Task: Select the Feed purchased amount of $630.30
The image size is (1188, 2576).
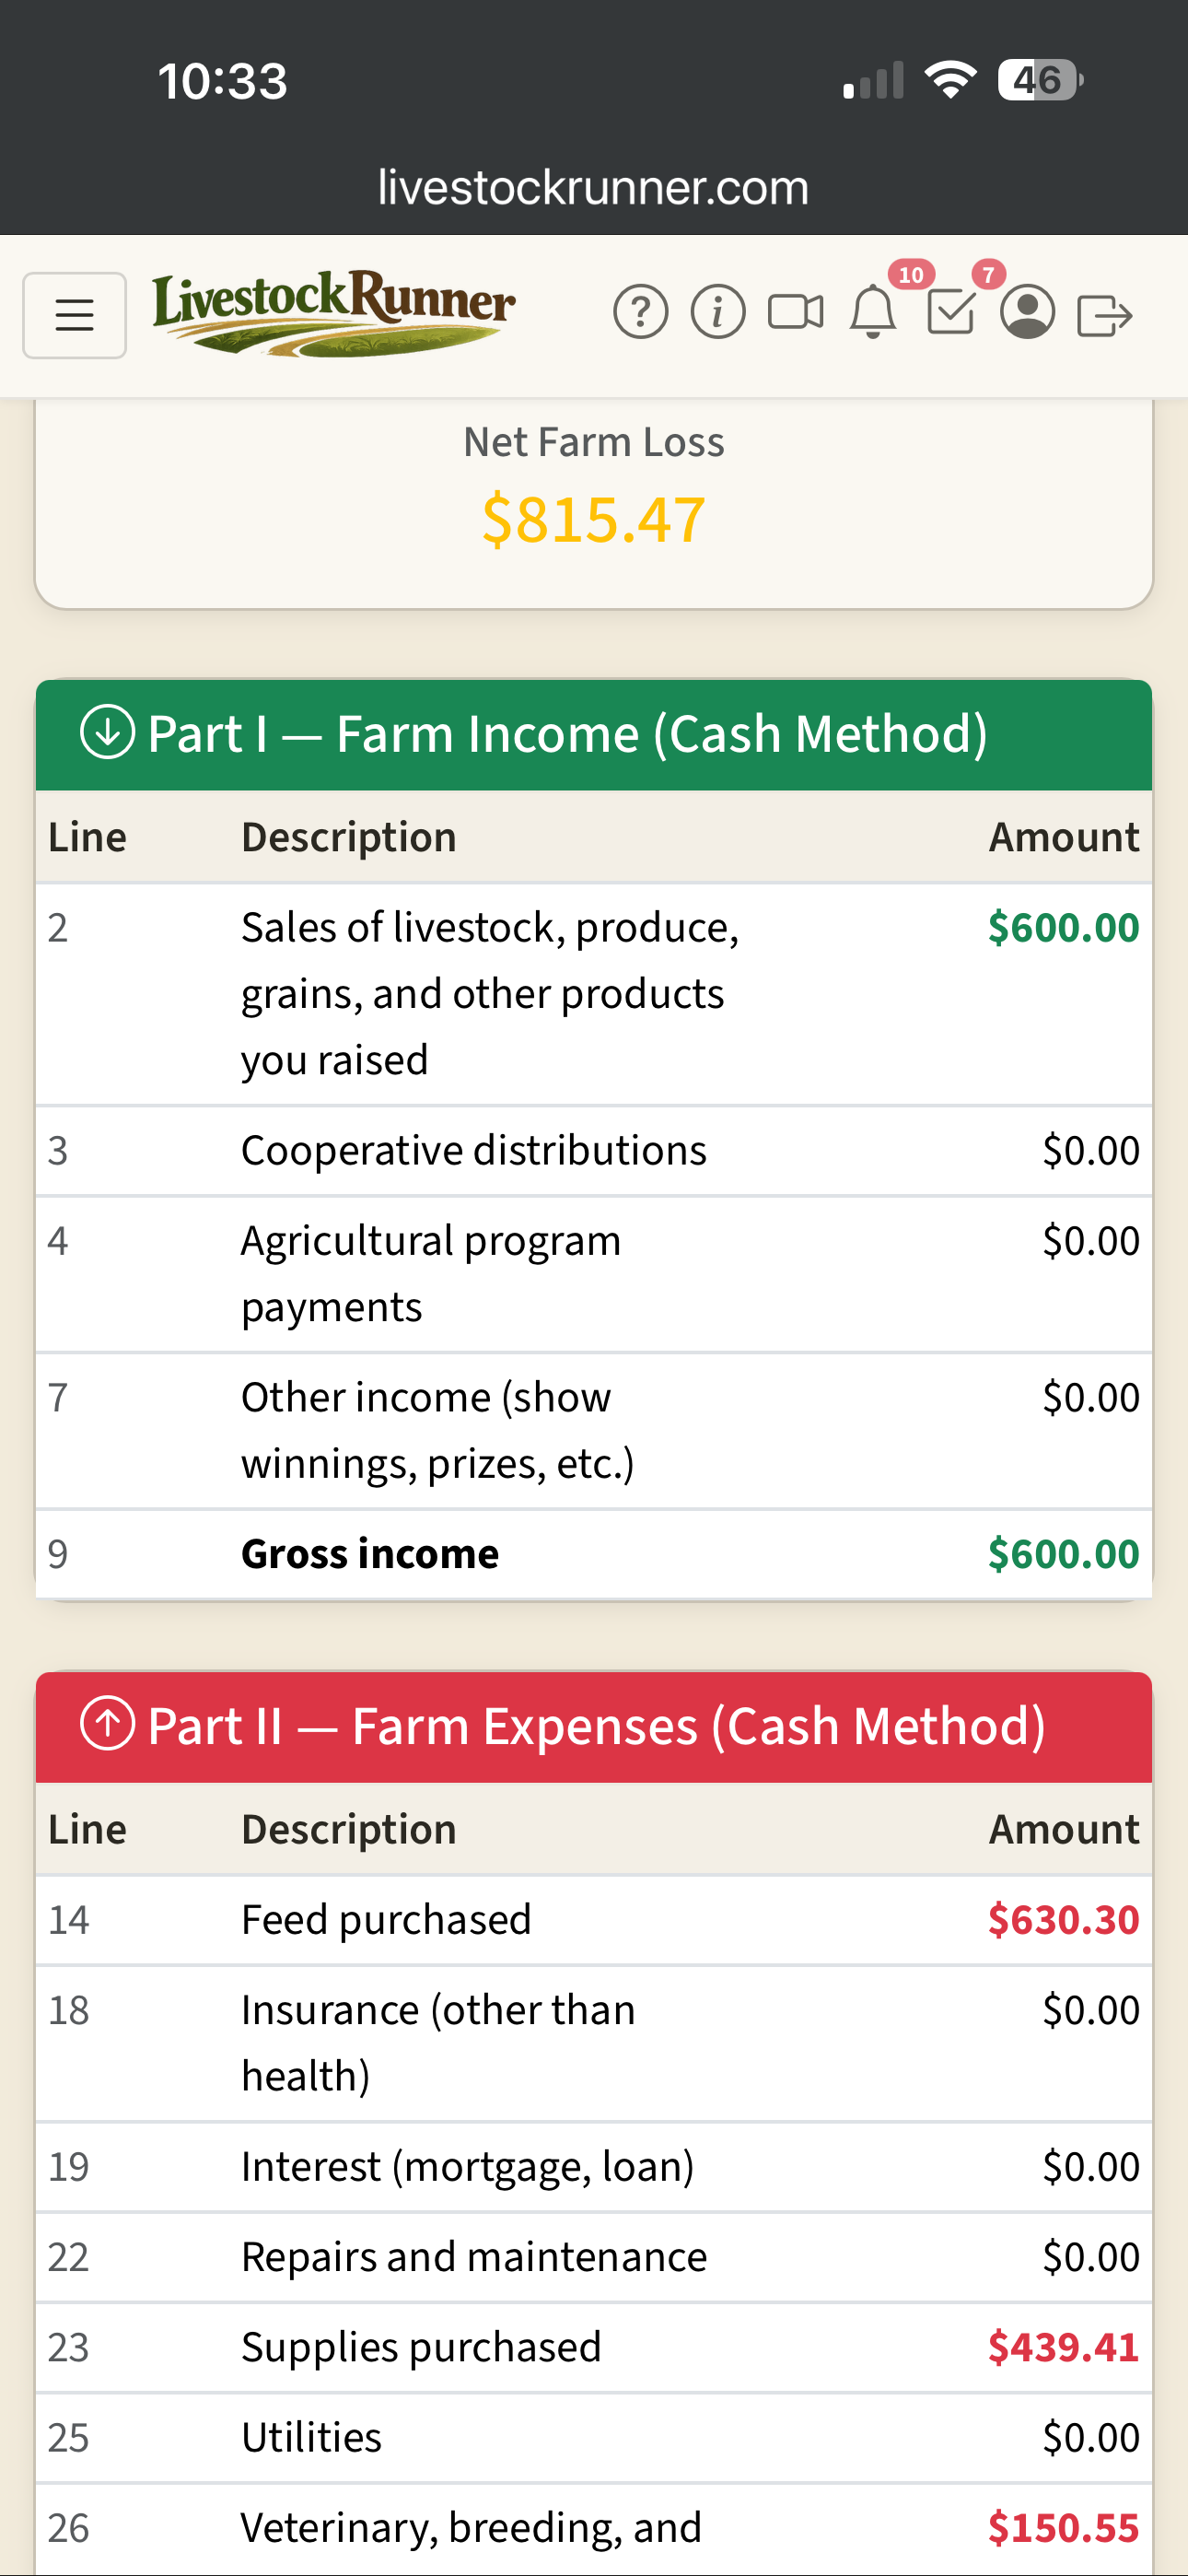Action: pyautogui.click(x=1063, y=1918)
